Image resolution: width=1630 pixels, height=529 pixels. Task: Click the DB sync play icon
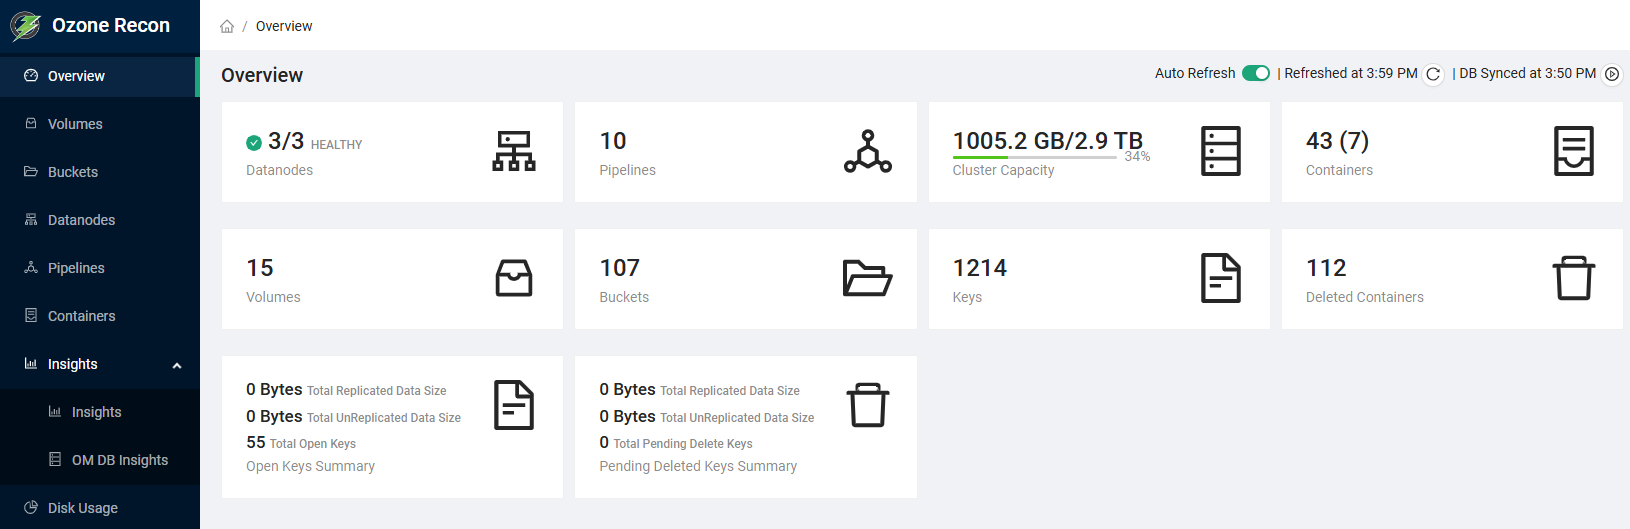point(1612,74)
